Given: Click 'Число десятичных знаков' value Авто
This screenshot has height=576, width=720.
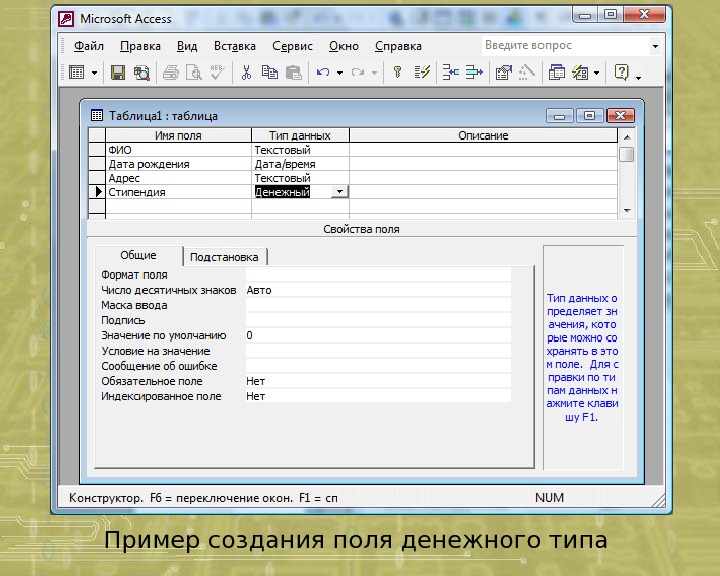Looking at the screenshot, I should point(378,290).
